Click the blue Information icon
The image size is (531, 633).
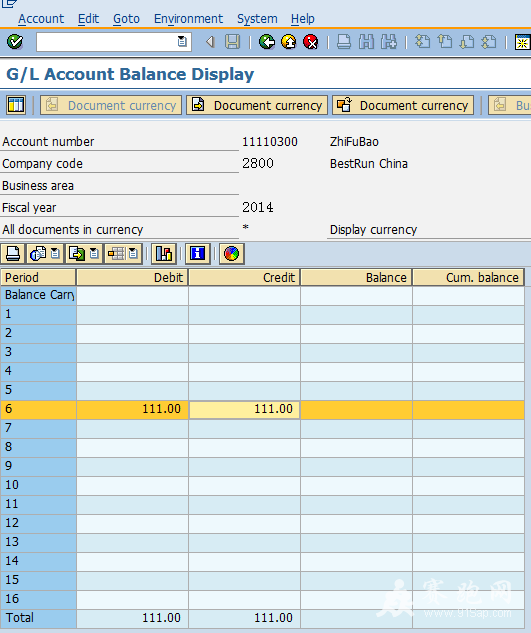point(198,254)
